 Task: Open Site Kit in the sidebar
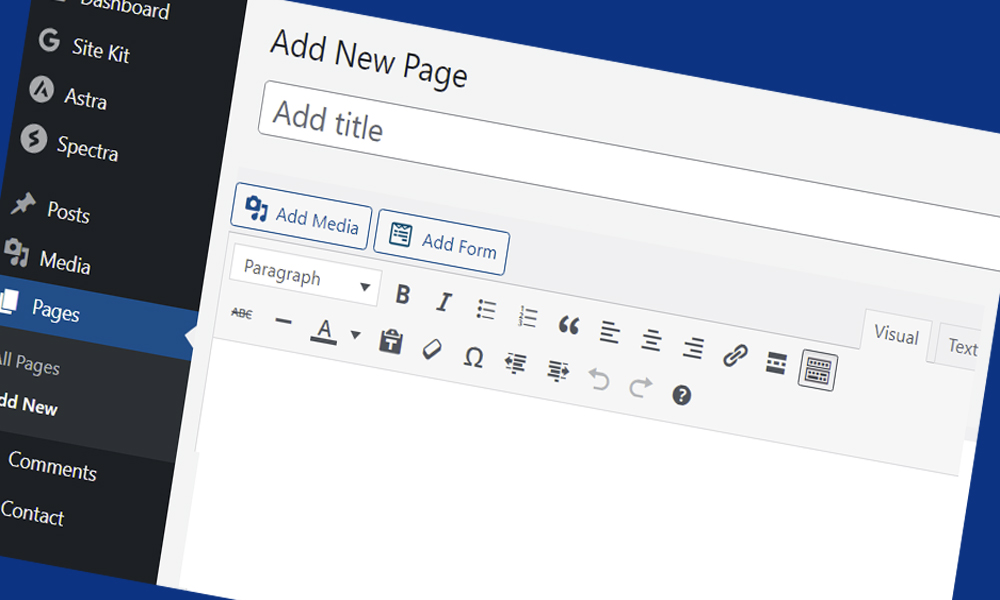101,51
